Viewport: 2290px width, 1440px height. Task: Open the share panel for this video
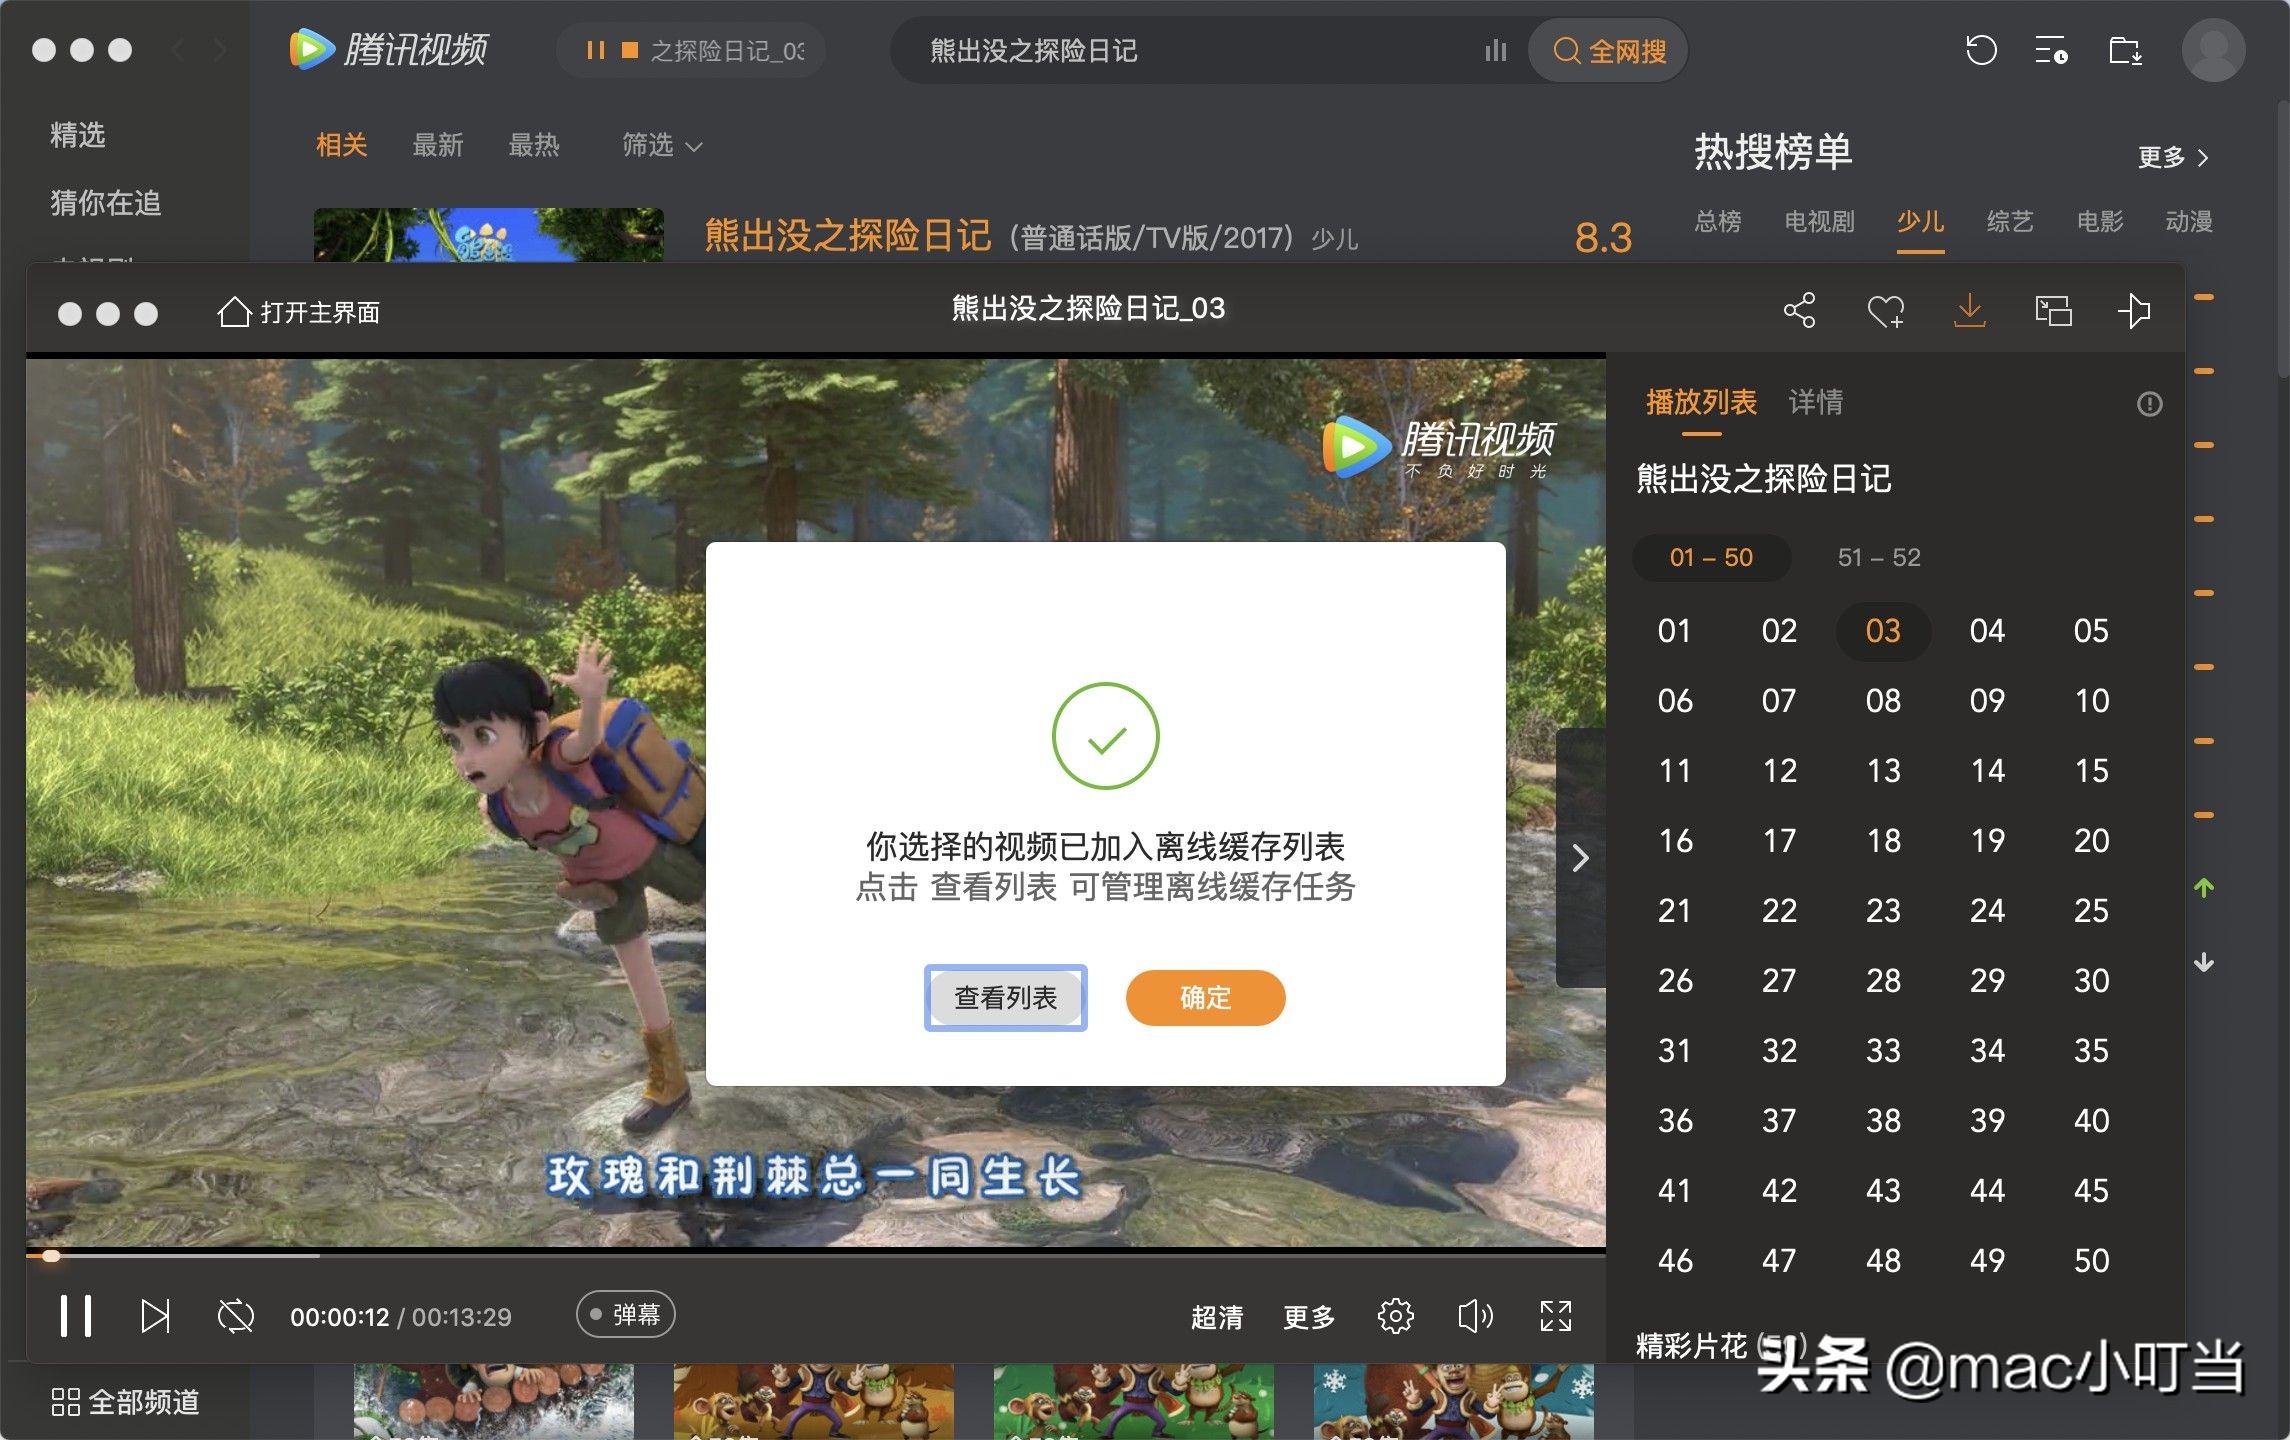(1799, 311)
